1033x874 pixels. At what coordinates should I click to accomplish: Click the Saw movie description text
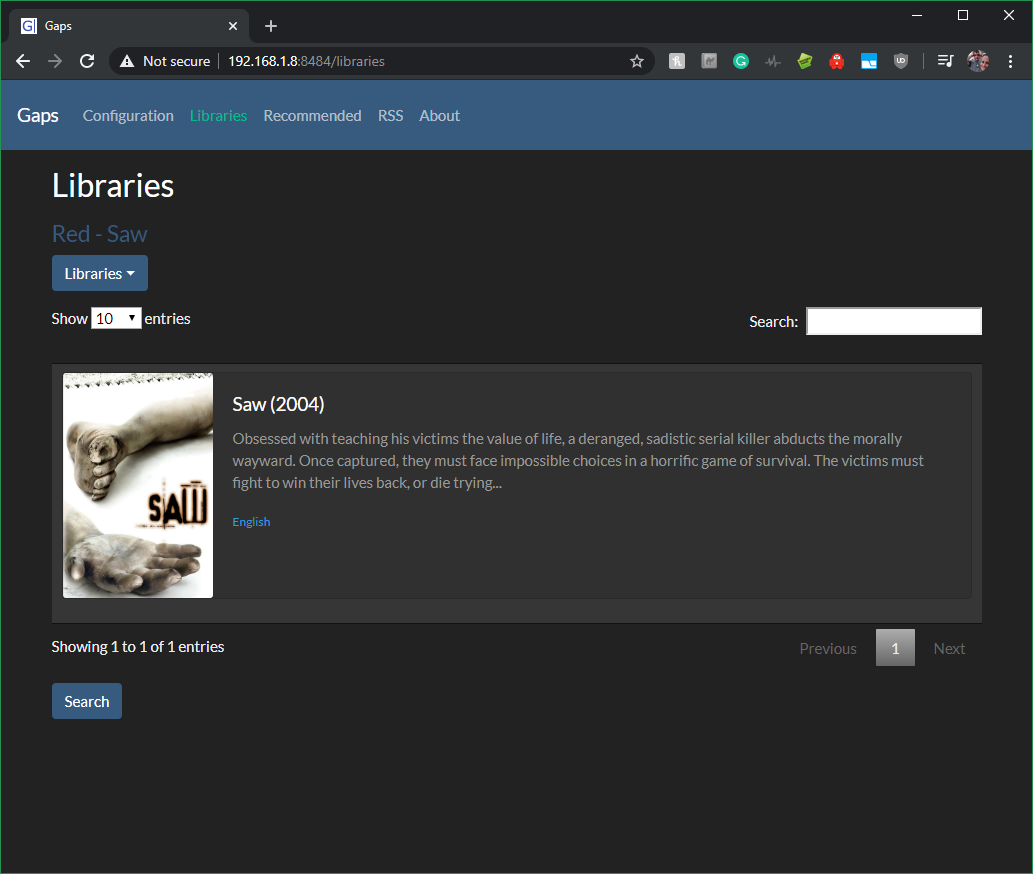pyautogui.click(x=578, y=460)
